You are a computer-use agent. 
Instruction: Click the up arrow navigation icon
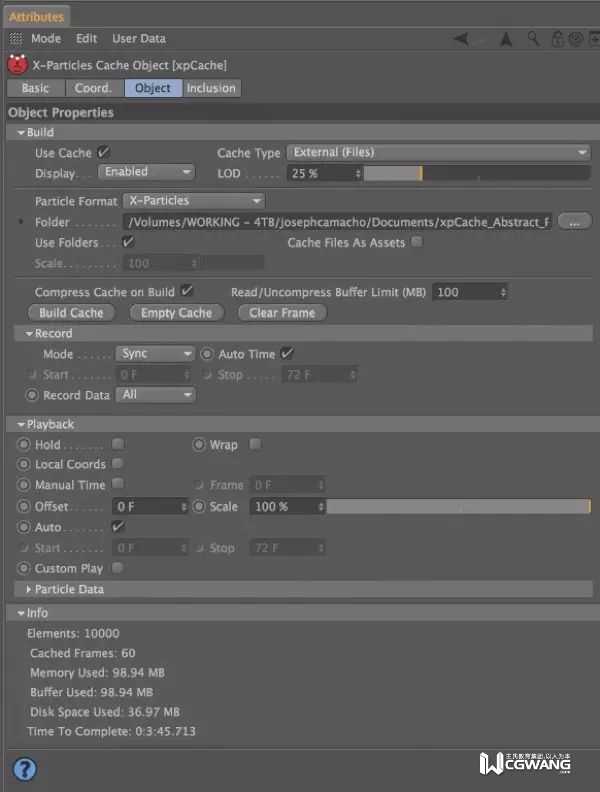(506, 39)
